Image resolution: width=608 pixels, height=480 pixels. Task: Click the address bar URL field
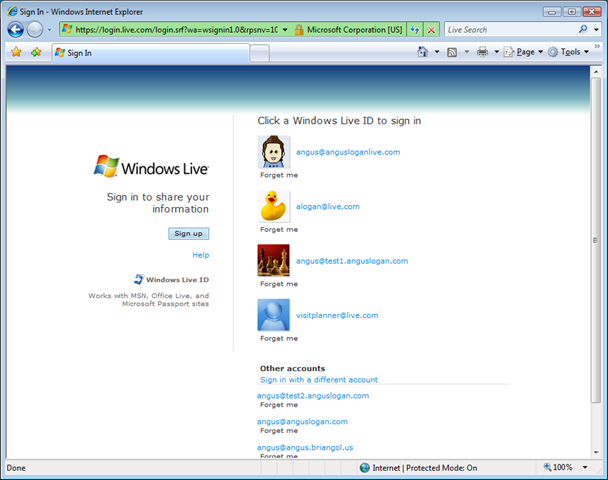tap(177, 29)
